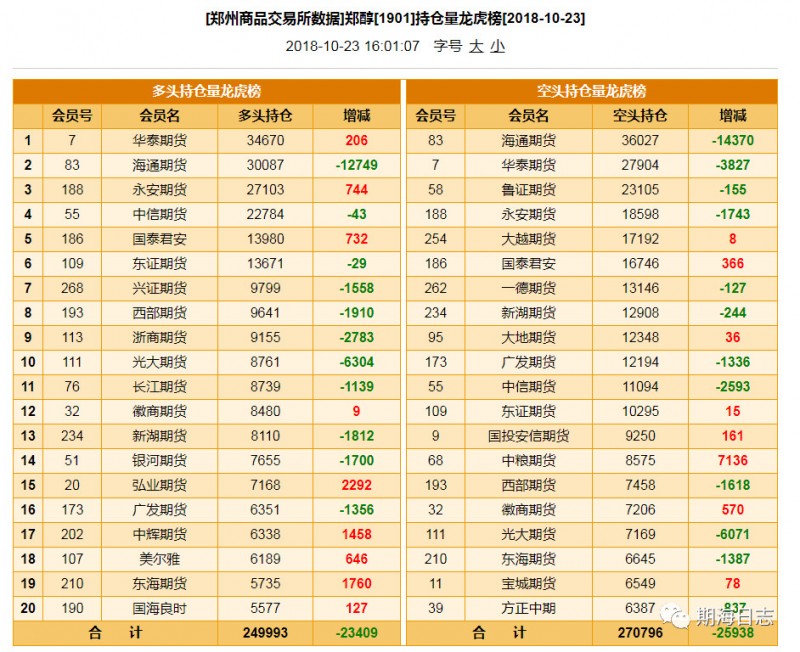The image size is (800, 652).
Task: Click the change value -1910
Action: pos(357,313)
